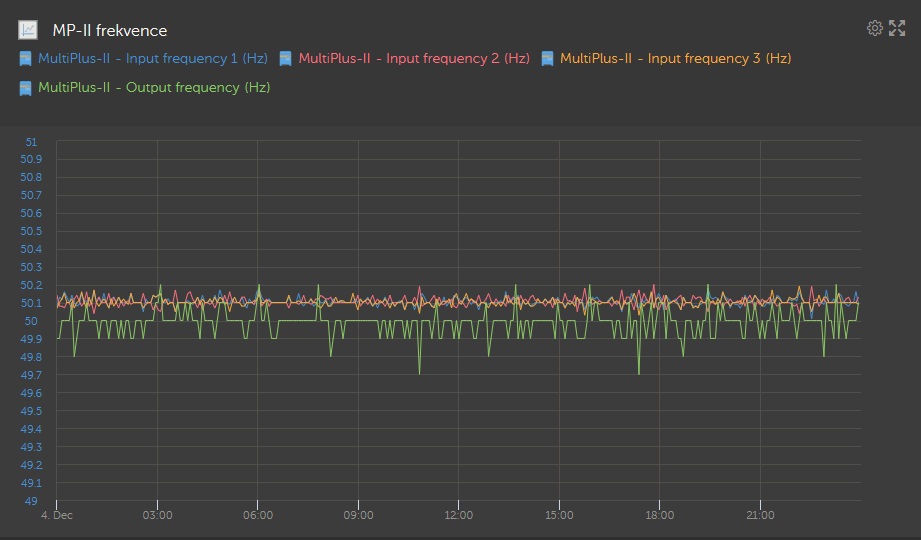921x540 pixels.
Task: Hide the Output frequency (Hz) series
Action: pyautogui.click(x=153, y=88)
